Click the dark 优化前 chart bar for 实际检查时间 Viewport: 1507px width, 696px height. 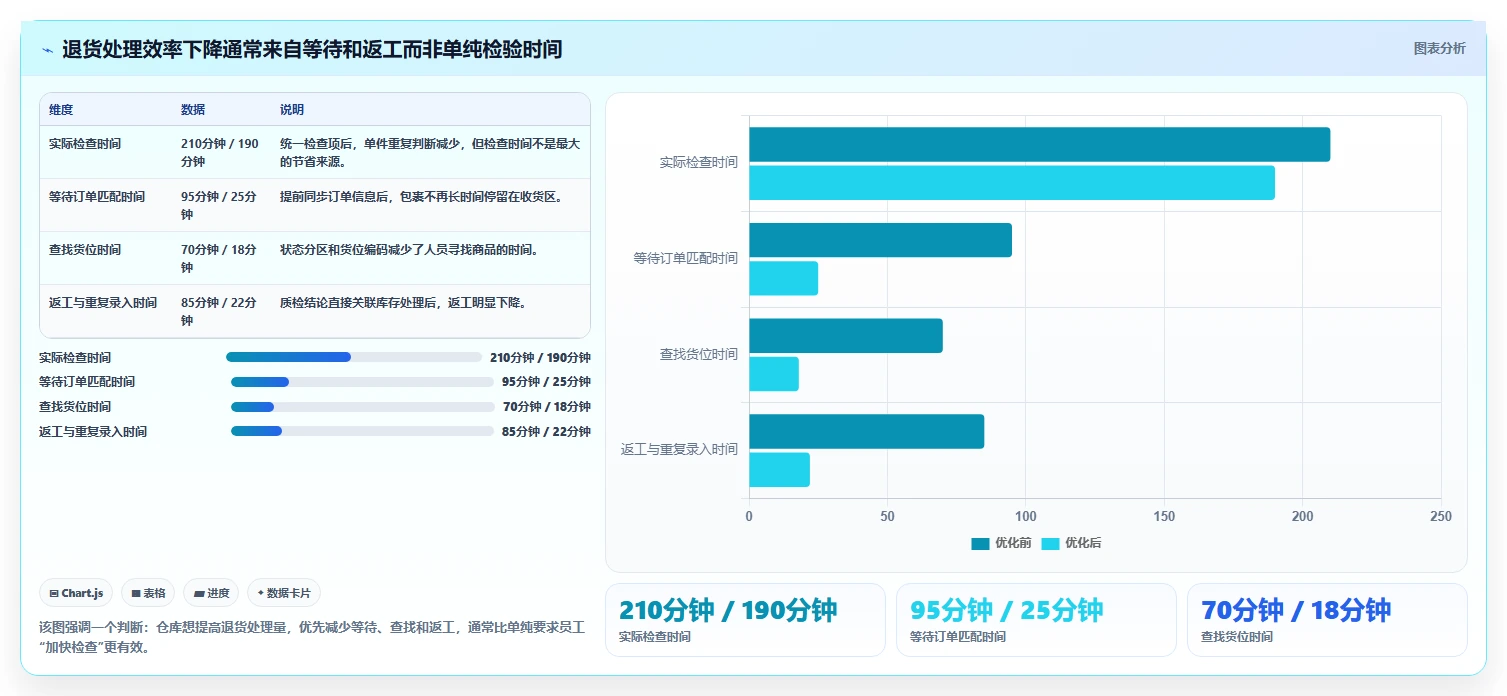(x=1039, y=144)
